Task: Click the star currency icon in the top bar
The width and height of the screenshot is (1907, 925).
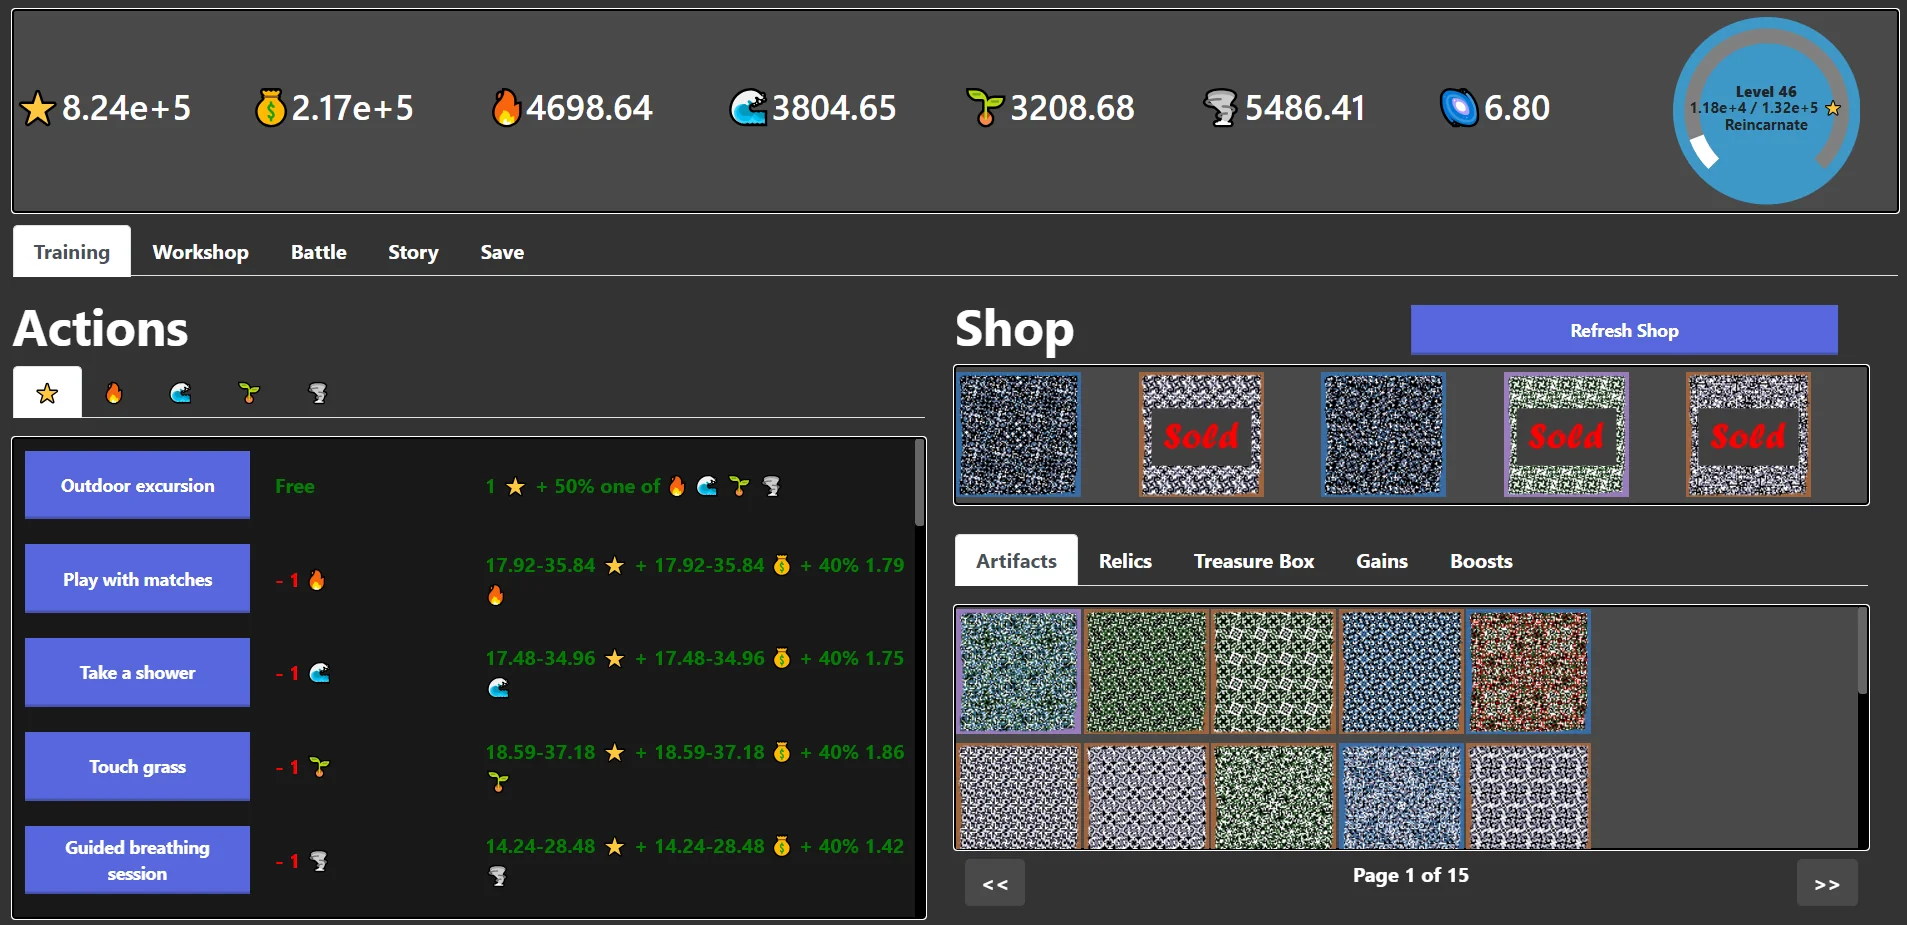Action: point(38,108)
